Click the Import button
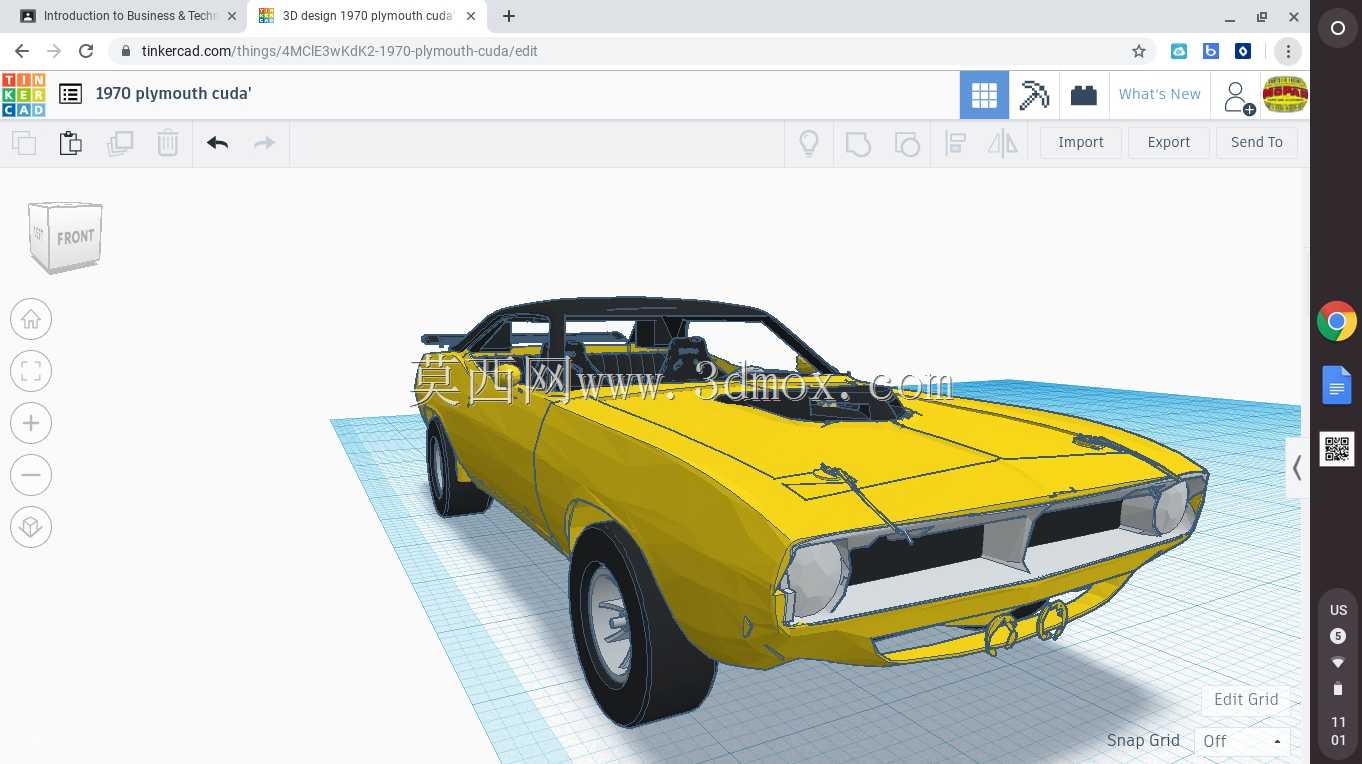Image resolution: width=1362 pixels, height=764 pixels. 1081,142
